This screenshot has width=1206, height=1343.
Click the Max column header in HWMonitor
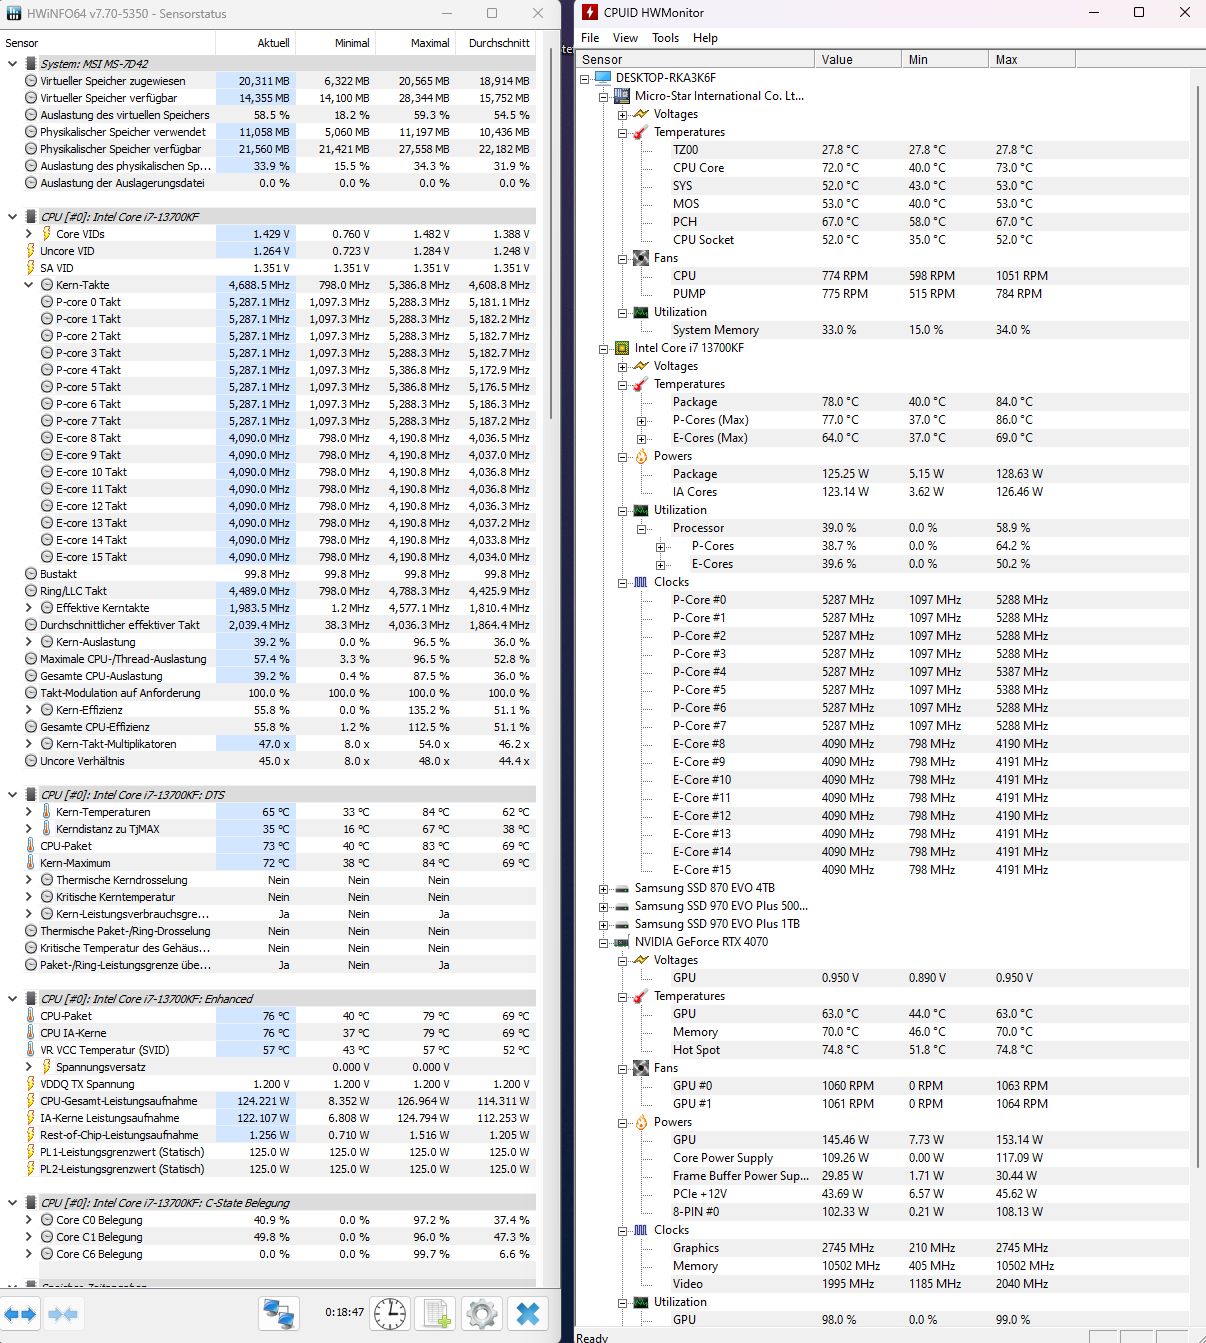point(1032,60)
